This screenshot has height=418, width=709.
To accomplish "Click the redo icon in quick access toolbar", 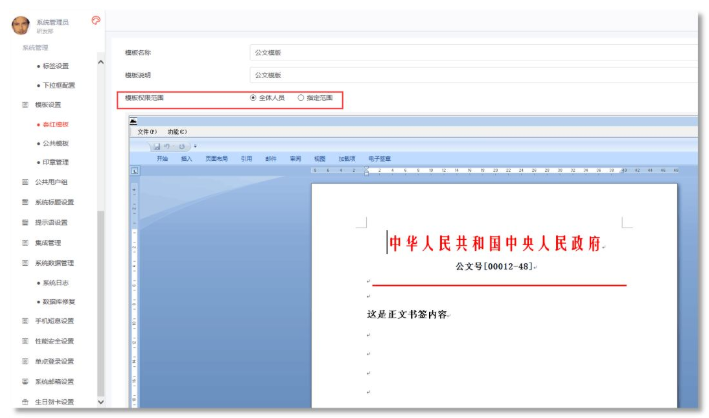I will [182, 146].
